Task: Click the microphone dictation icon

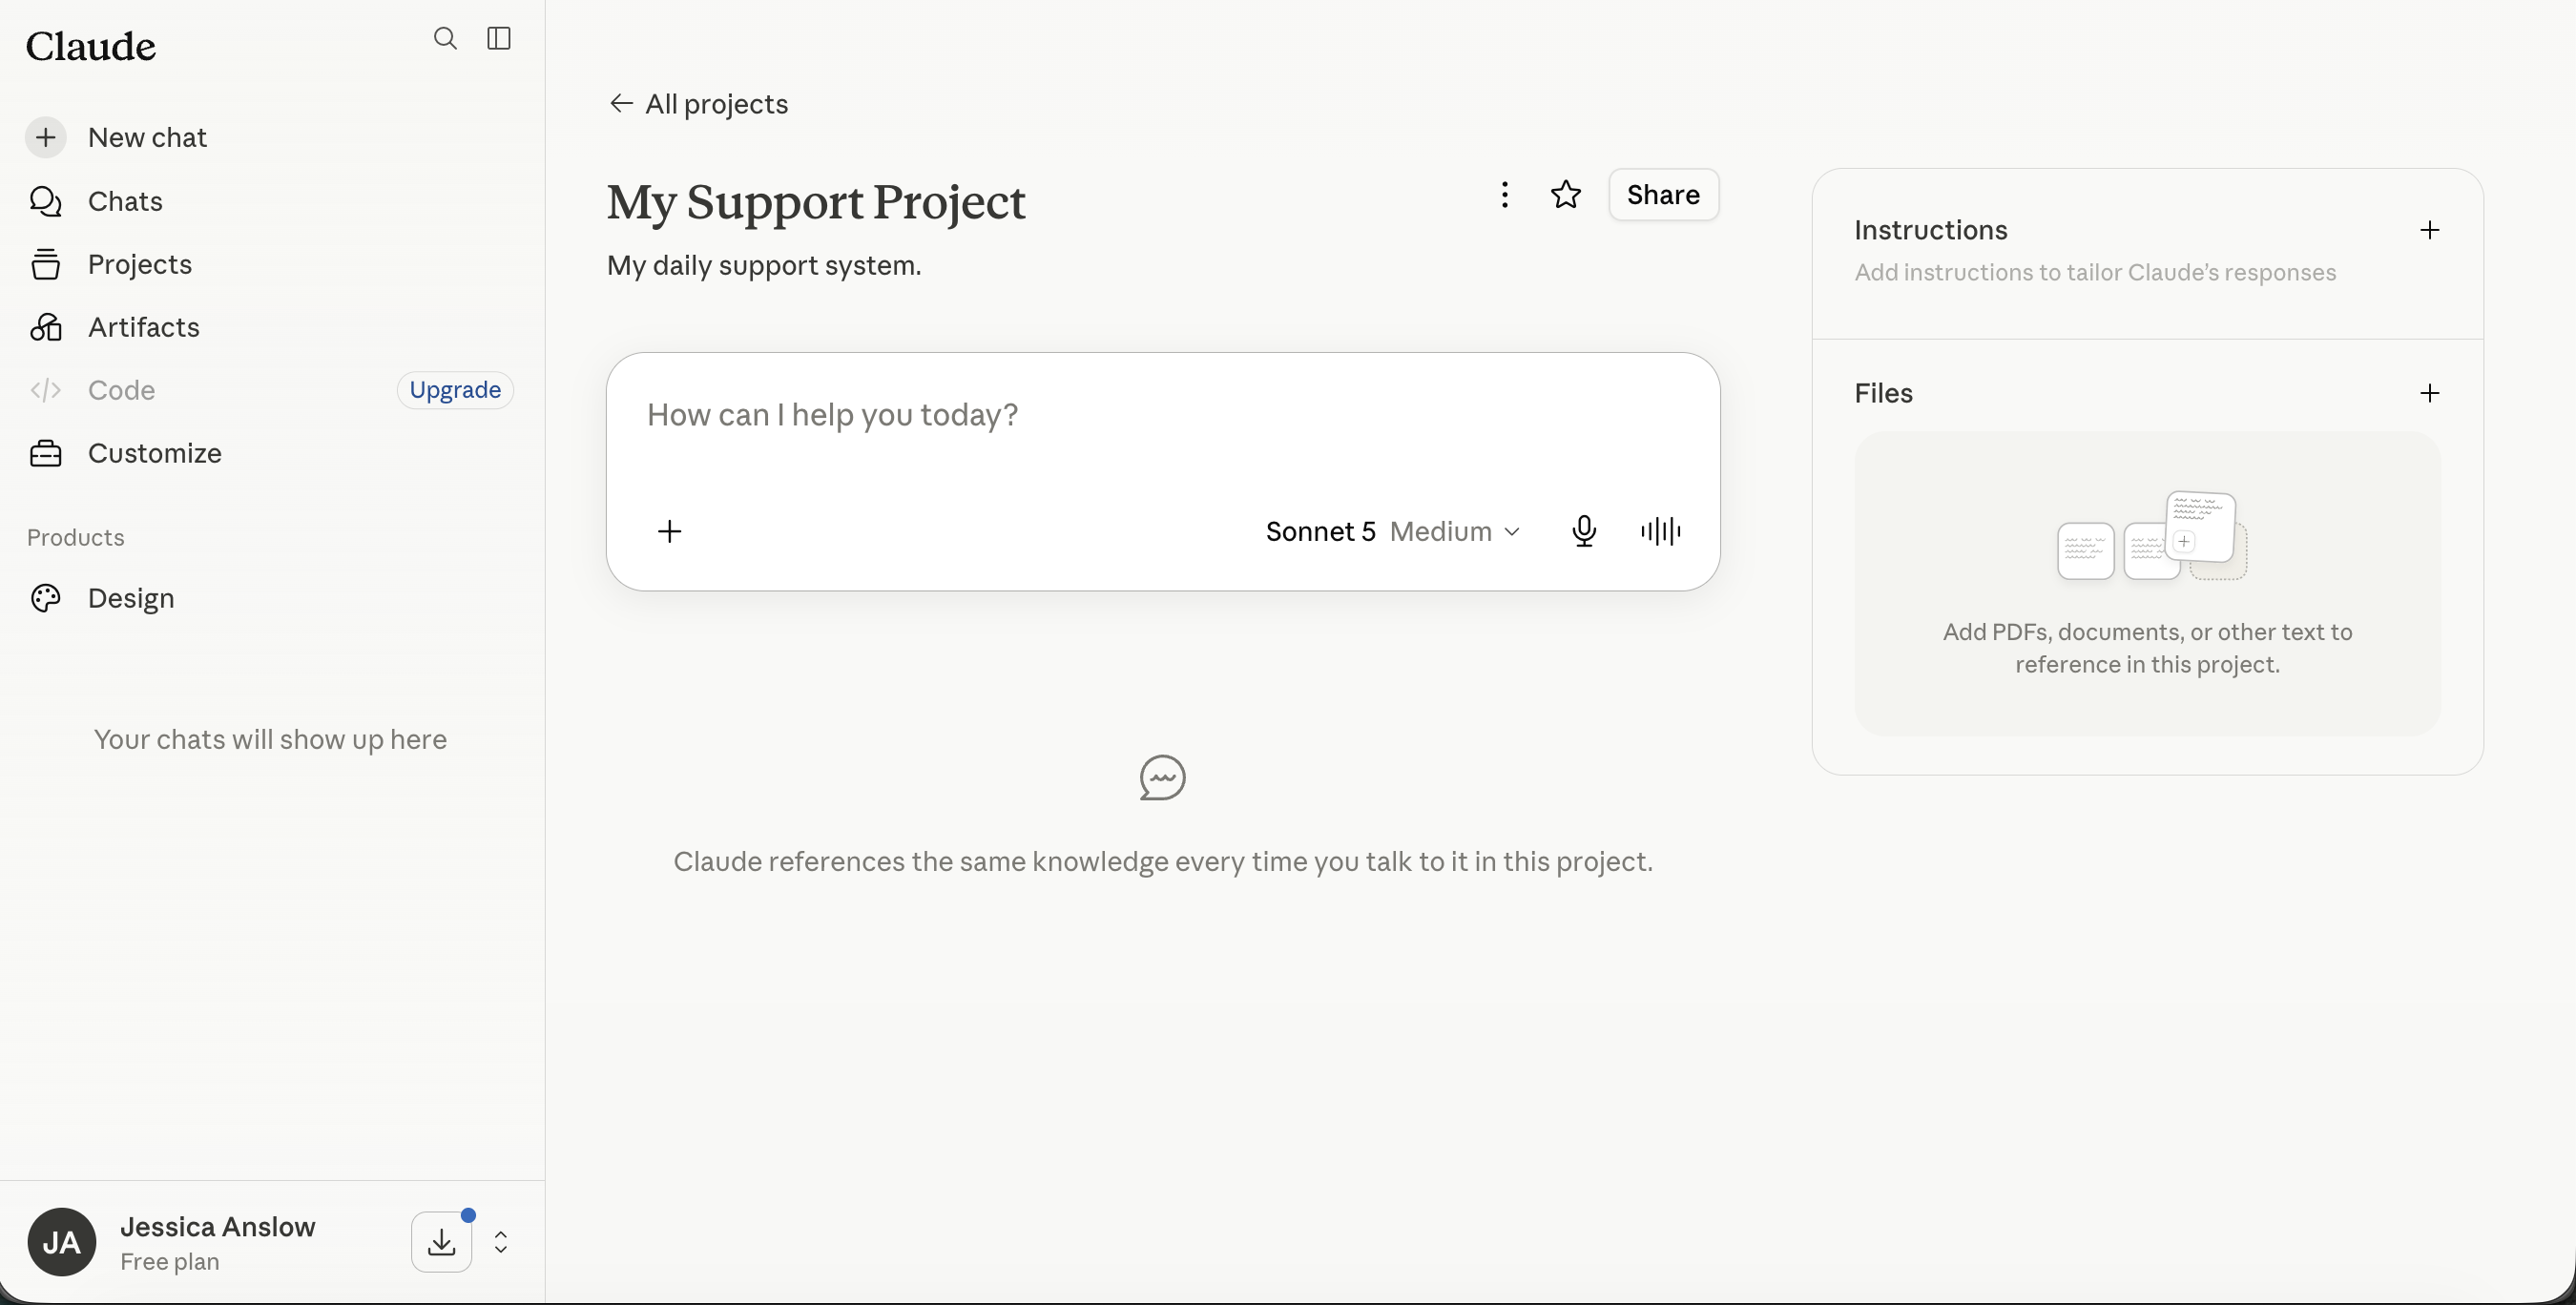Action: pyautogui.click(x=1584, y=531)
